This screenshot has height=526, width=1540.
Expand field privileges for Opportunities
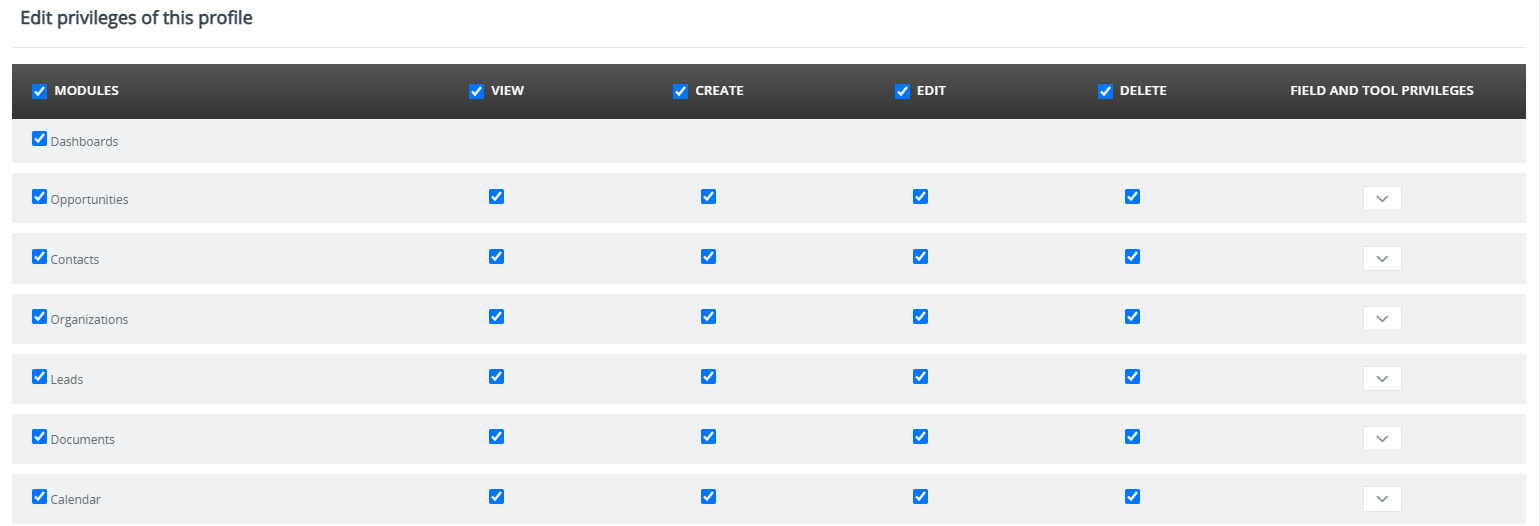(1382, 199)
